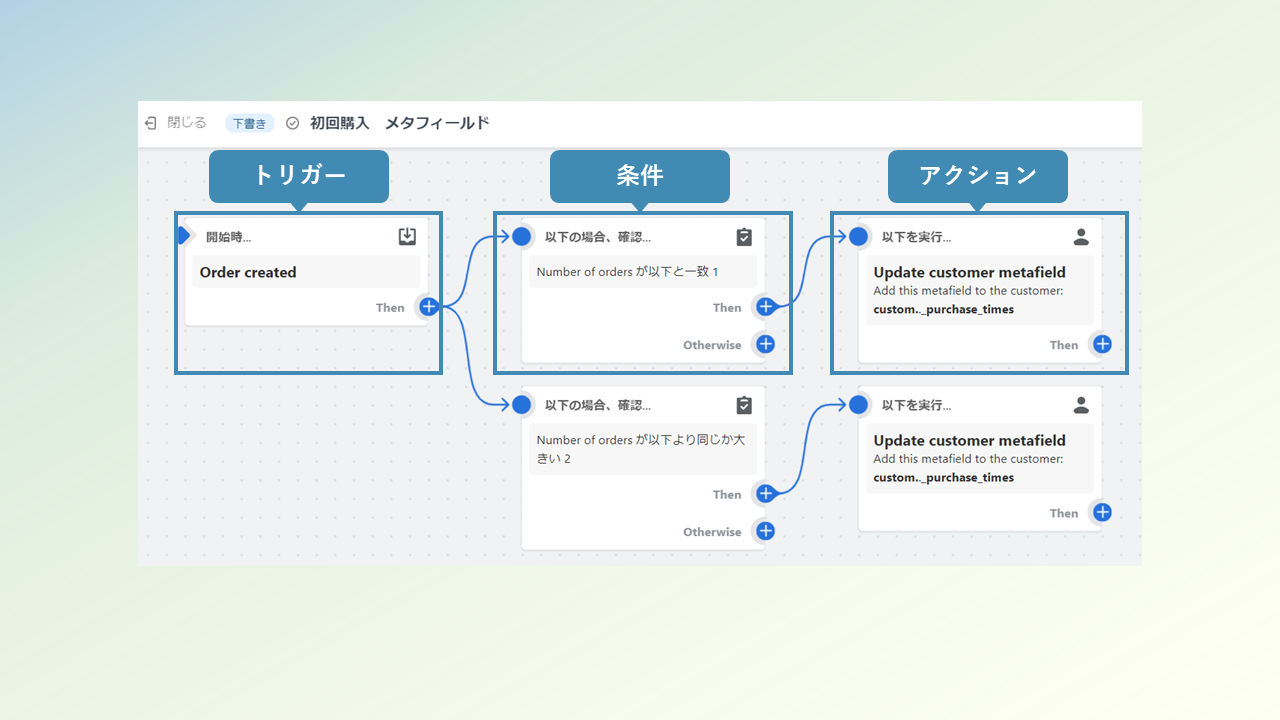Add Otherwise branch for second condition
The width and height of the screenshot is (1280, 720).
[765, 532]
